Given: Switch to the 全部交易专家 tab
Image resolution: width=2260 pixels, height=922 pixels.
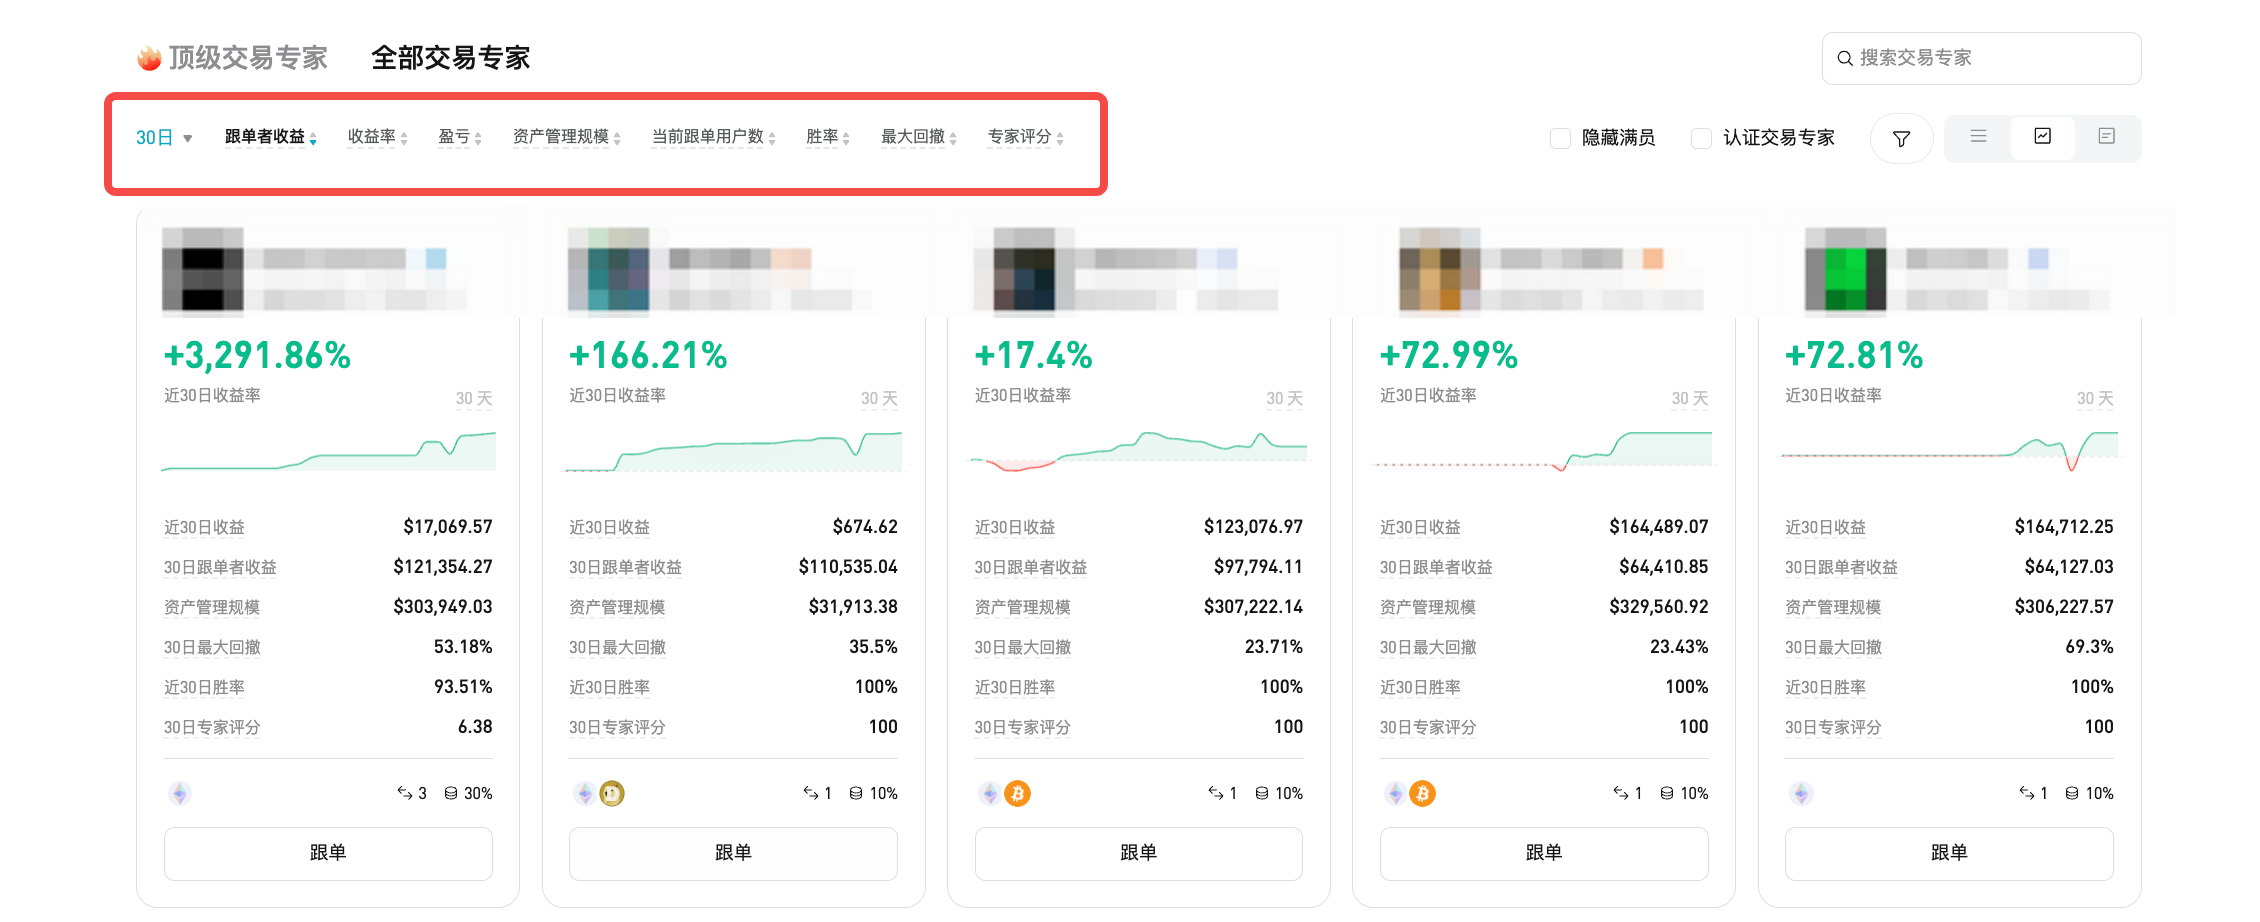Looking at the screenshot, I should click(x=451, y=58).
